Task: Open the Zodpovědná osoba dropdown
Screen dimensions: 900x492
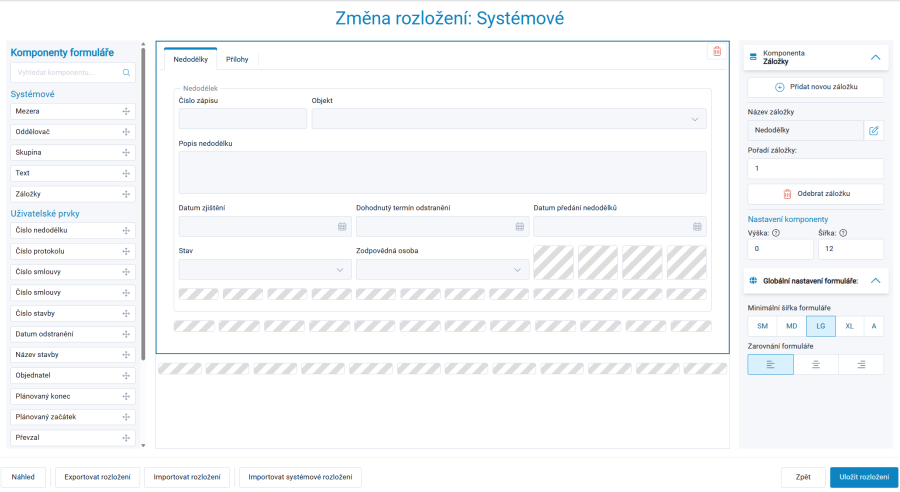Action: pos(442,270)
